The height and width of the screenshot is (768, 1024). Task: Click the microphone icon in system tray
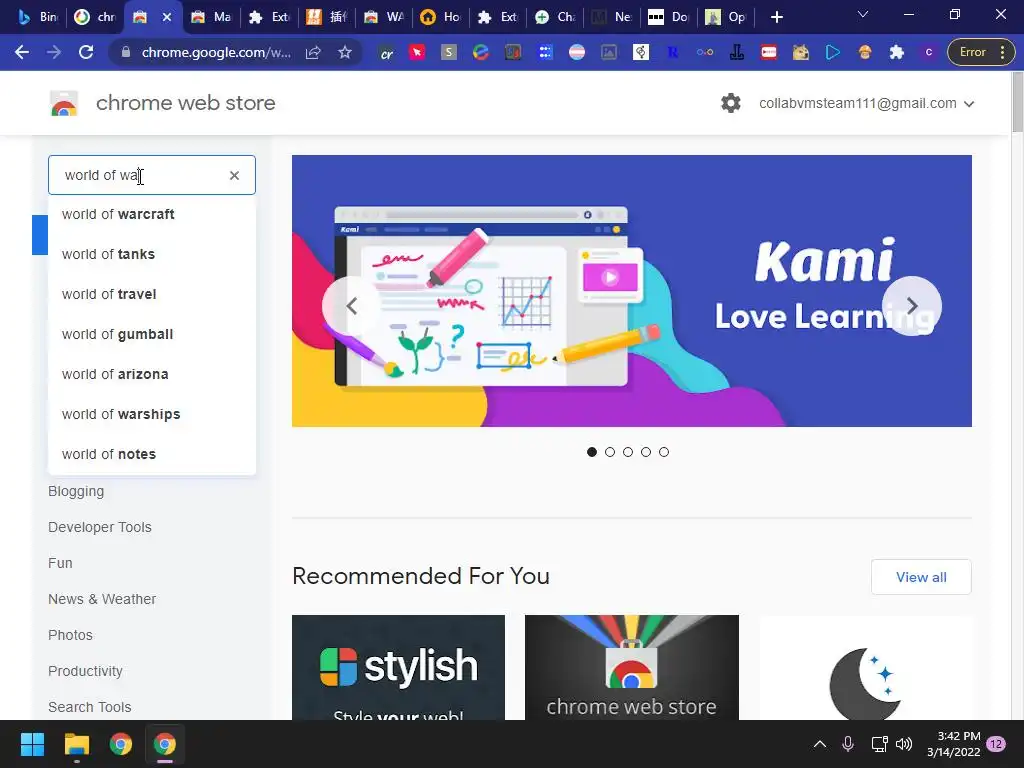click(848, 744)
